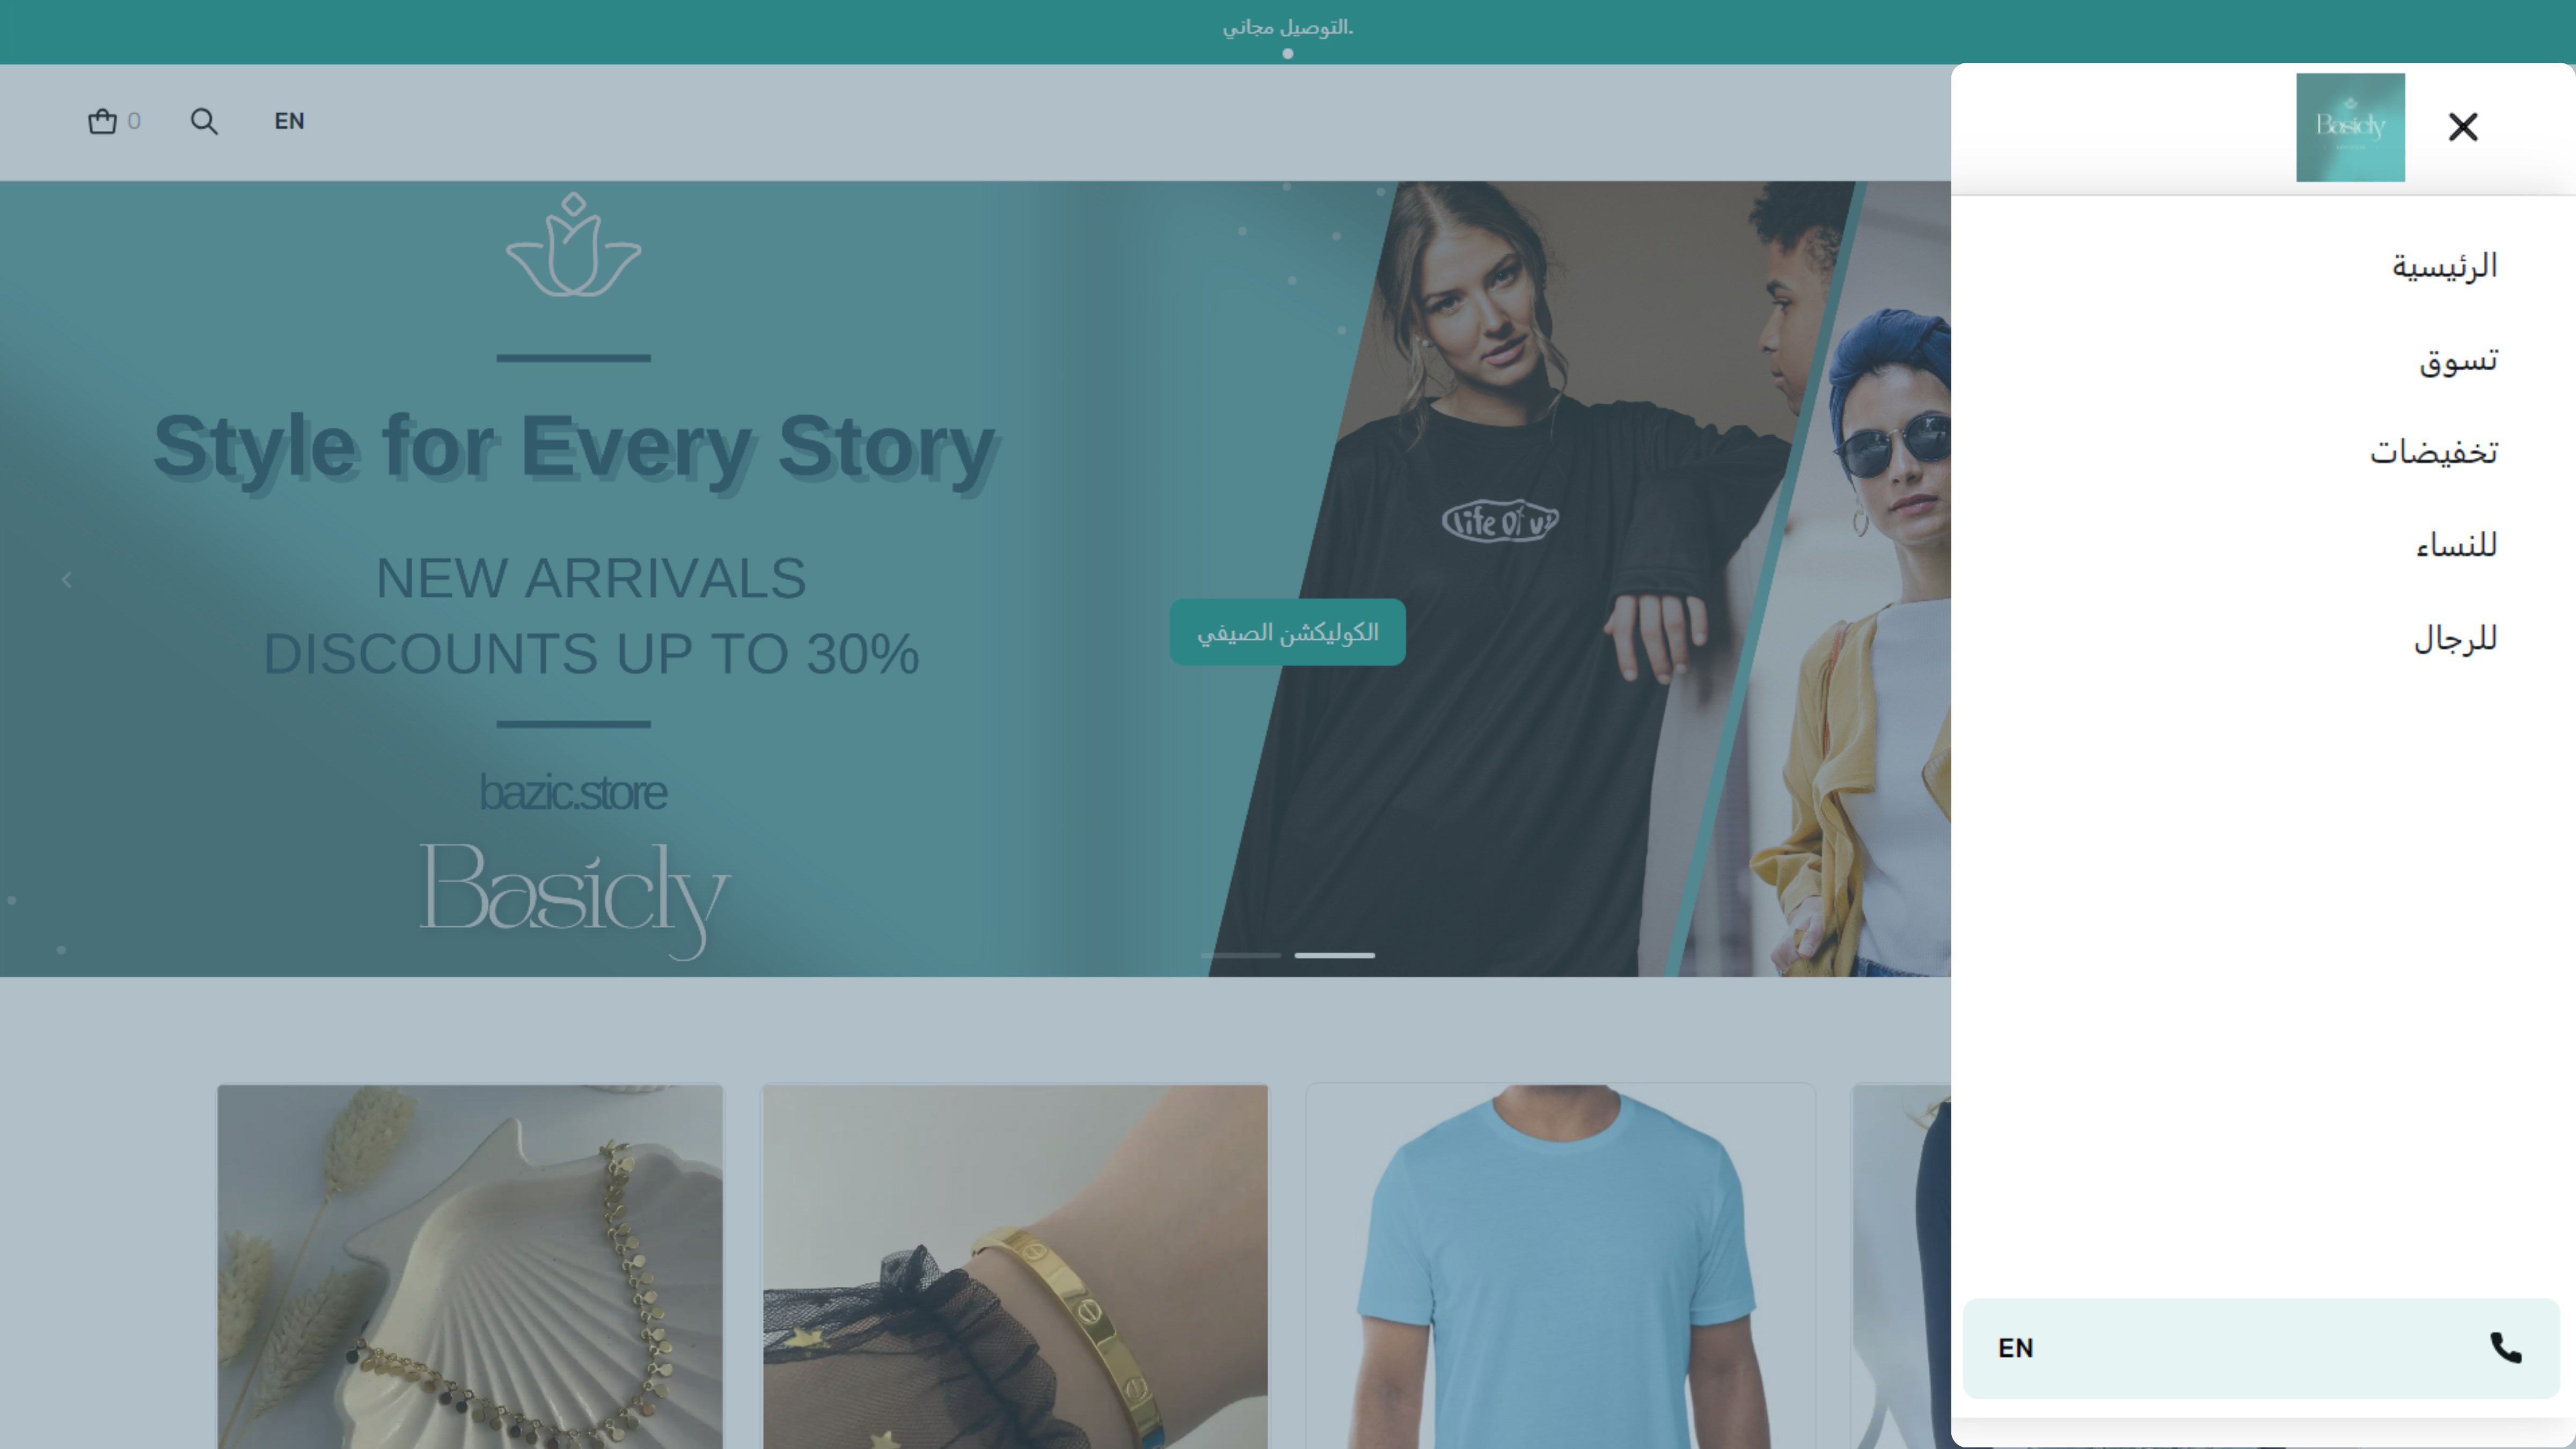This screenshot has width=2576, height=1449.
Task: Click the search magnifier icon
Action: (204, 121)
